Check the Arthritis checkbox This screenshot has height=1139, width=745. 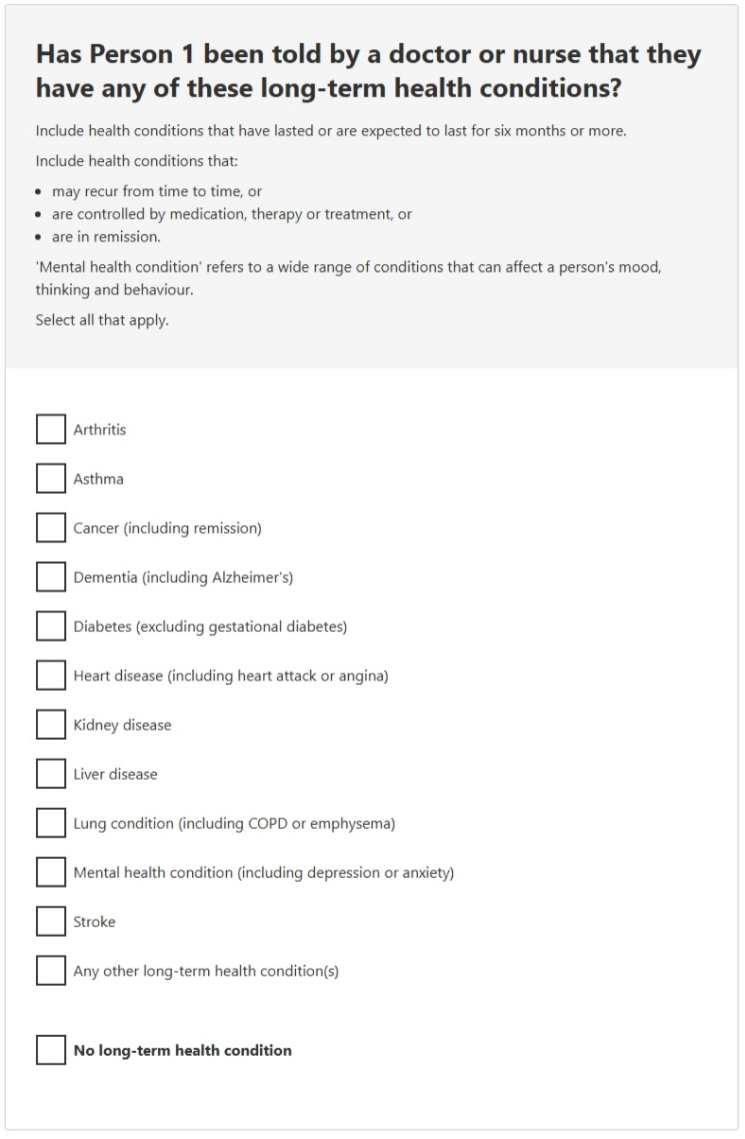(x=49, y=428)
